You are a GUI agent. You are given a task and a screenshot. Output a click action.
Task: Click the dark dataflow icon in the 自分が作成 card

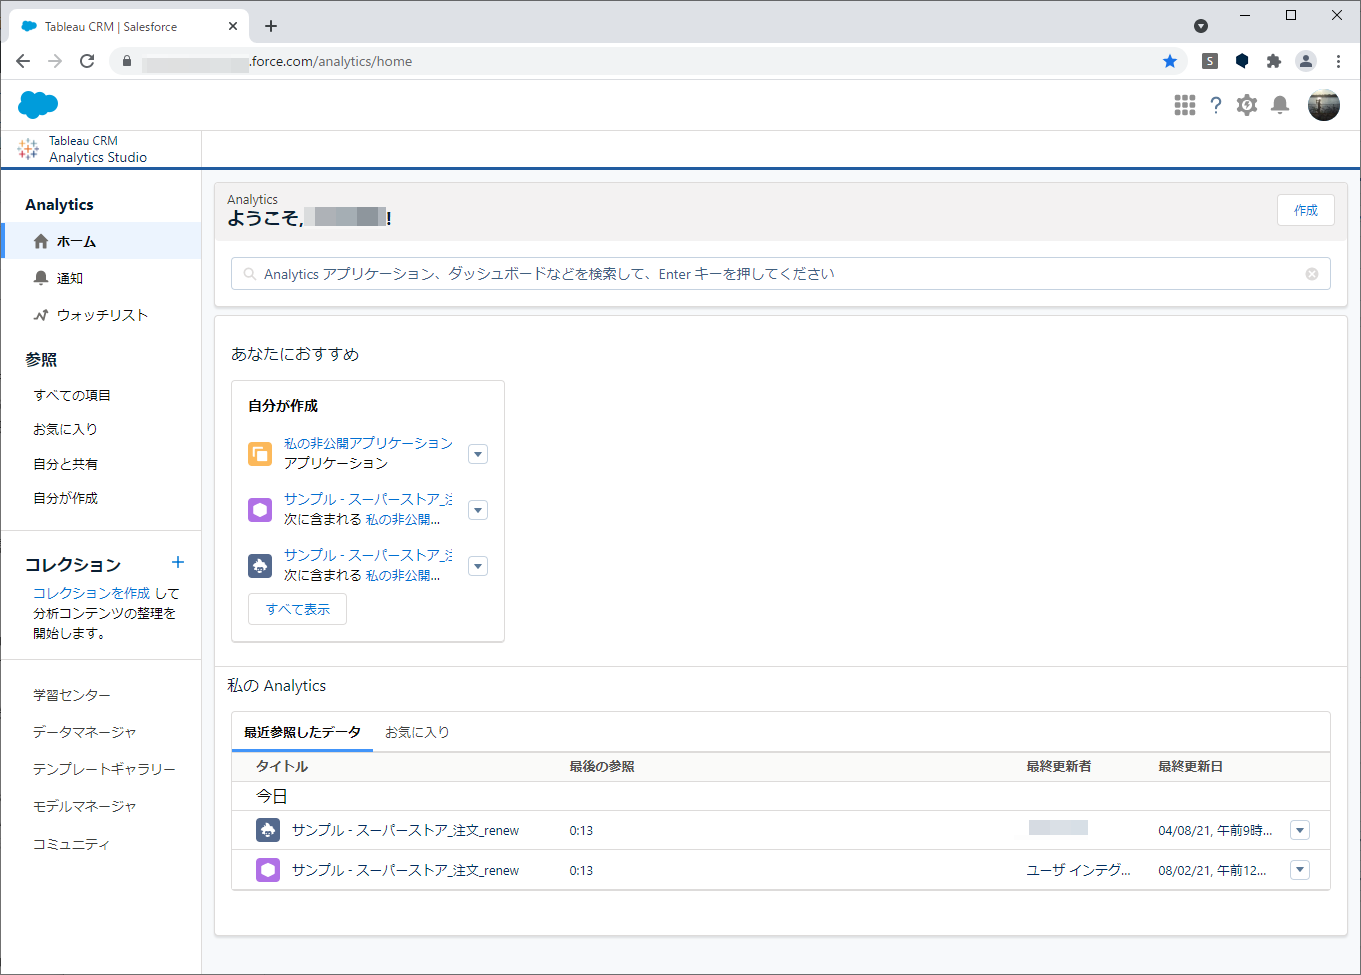click(x=260, y=566)
